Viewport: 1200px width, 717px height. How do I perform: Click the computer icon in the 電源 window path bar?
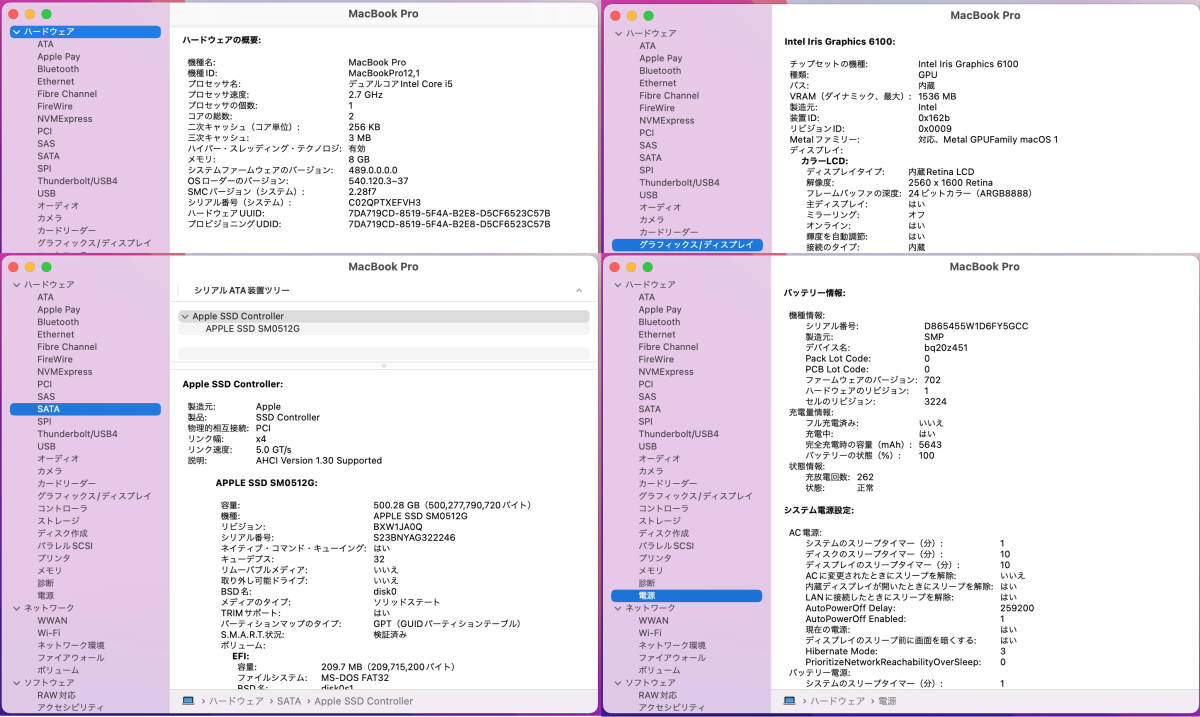pyautogui.click(x=790, y=701)
